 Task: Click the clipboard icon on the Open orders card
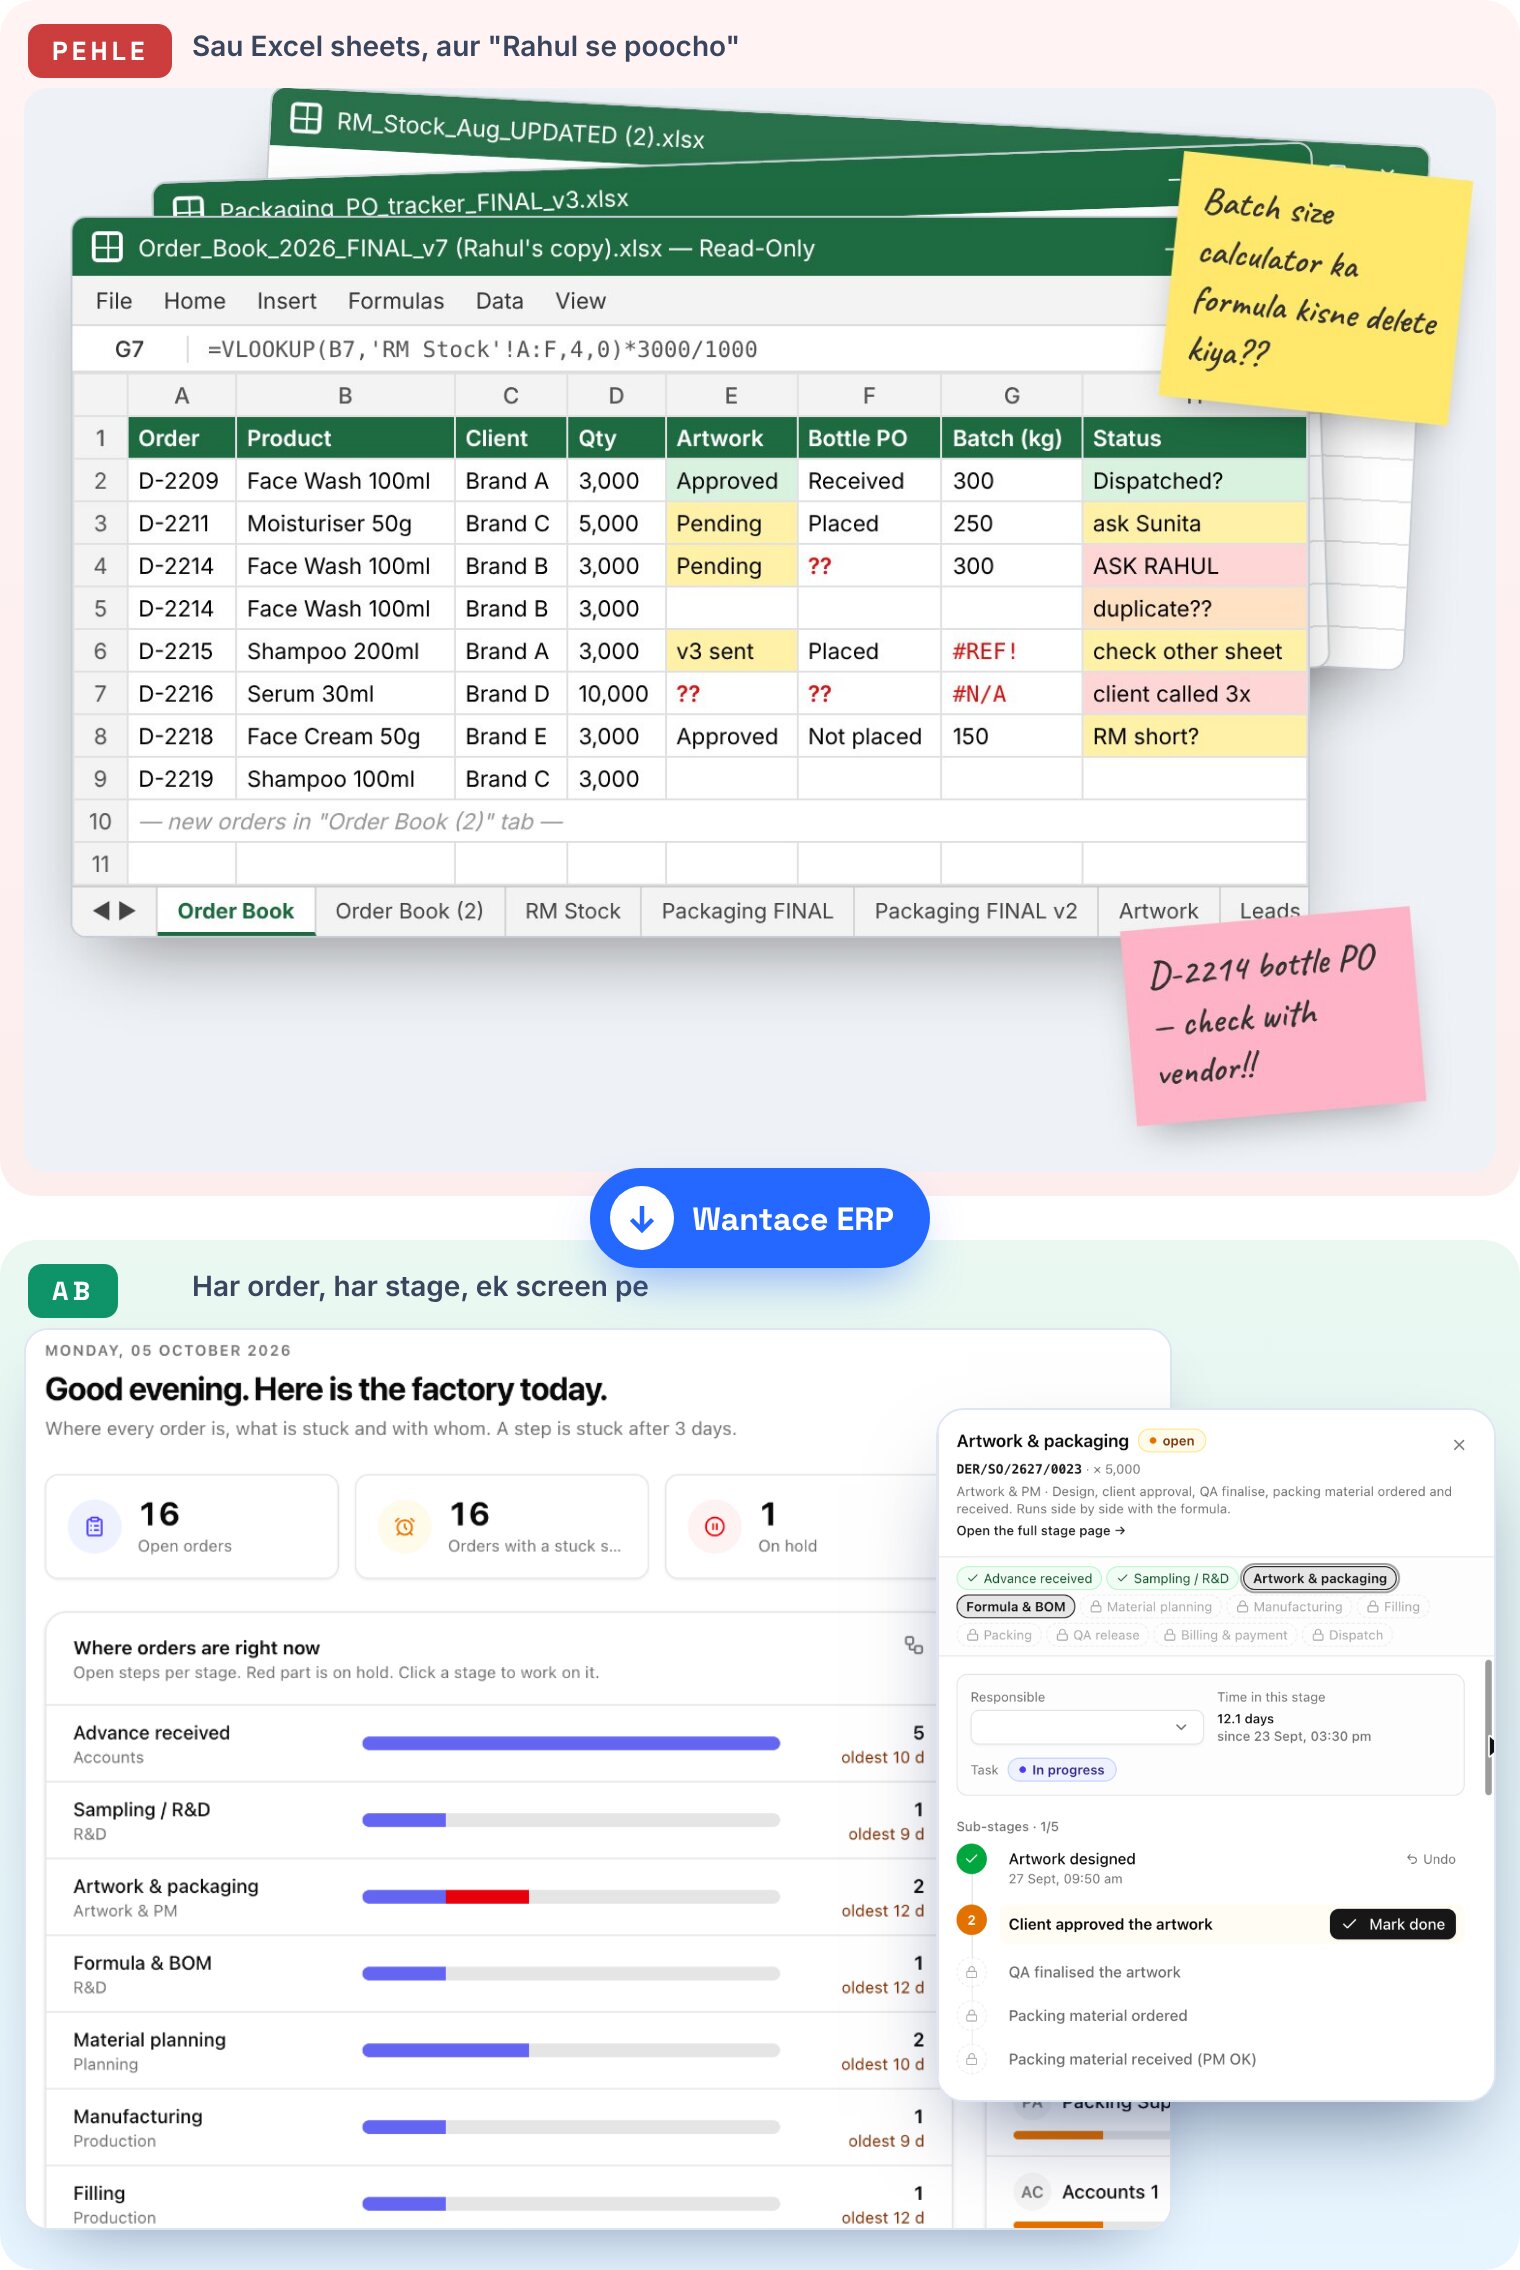95,1527
